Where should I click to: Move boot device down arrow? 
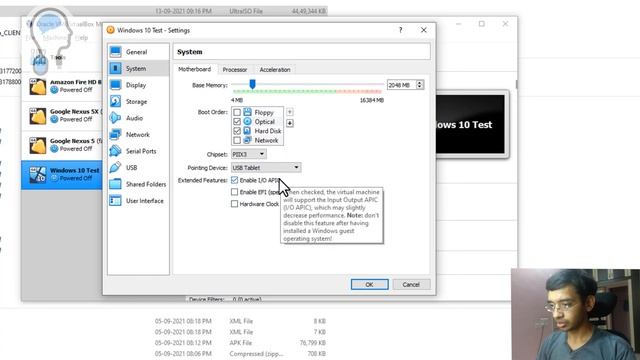coord(289,123)
